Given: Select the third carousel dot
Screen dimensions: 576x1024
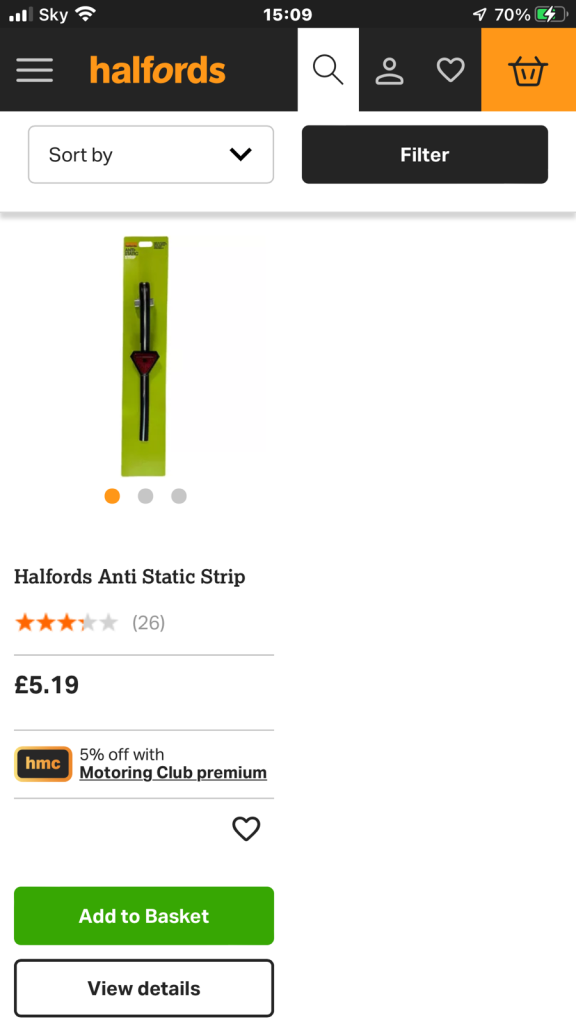Looking at the screenshot, I should point(178,496).
